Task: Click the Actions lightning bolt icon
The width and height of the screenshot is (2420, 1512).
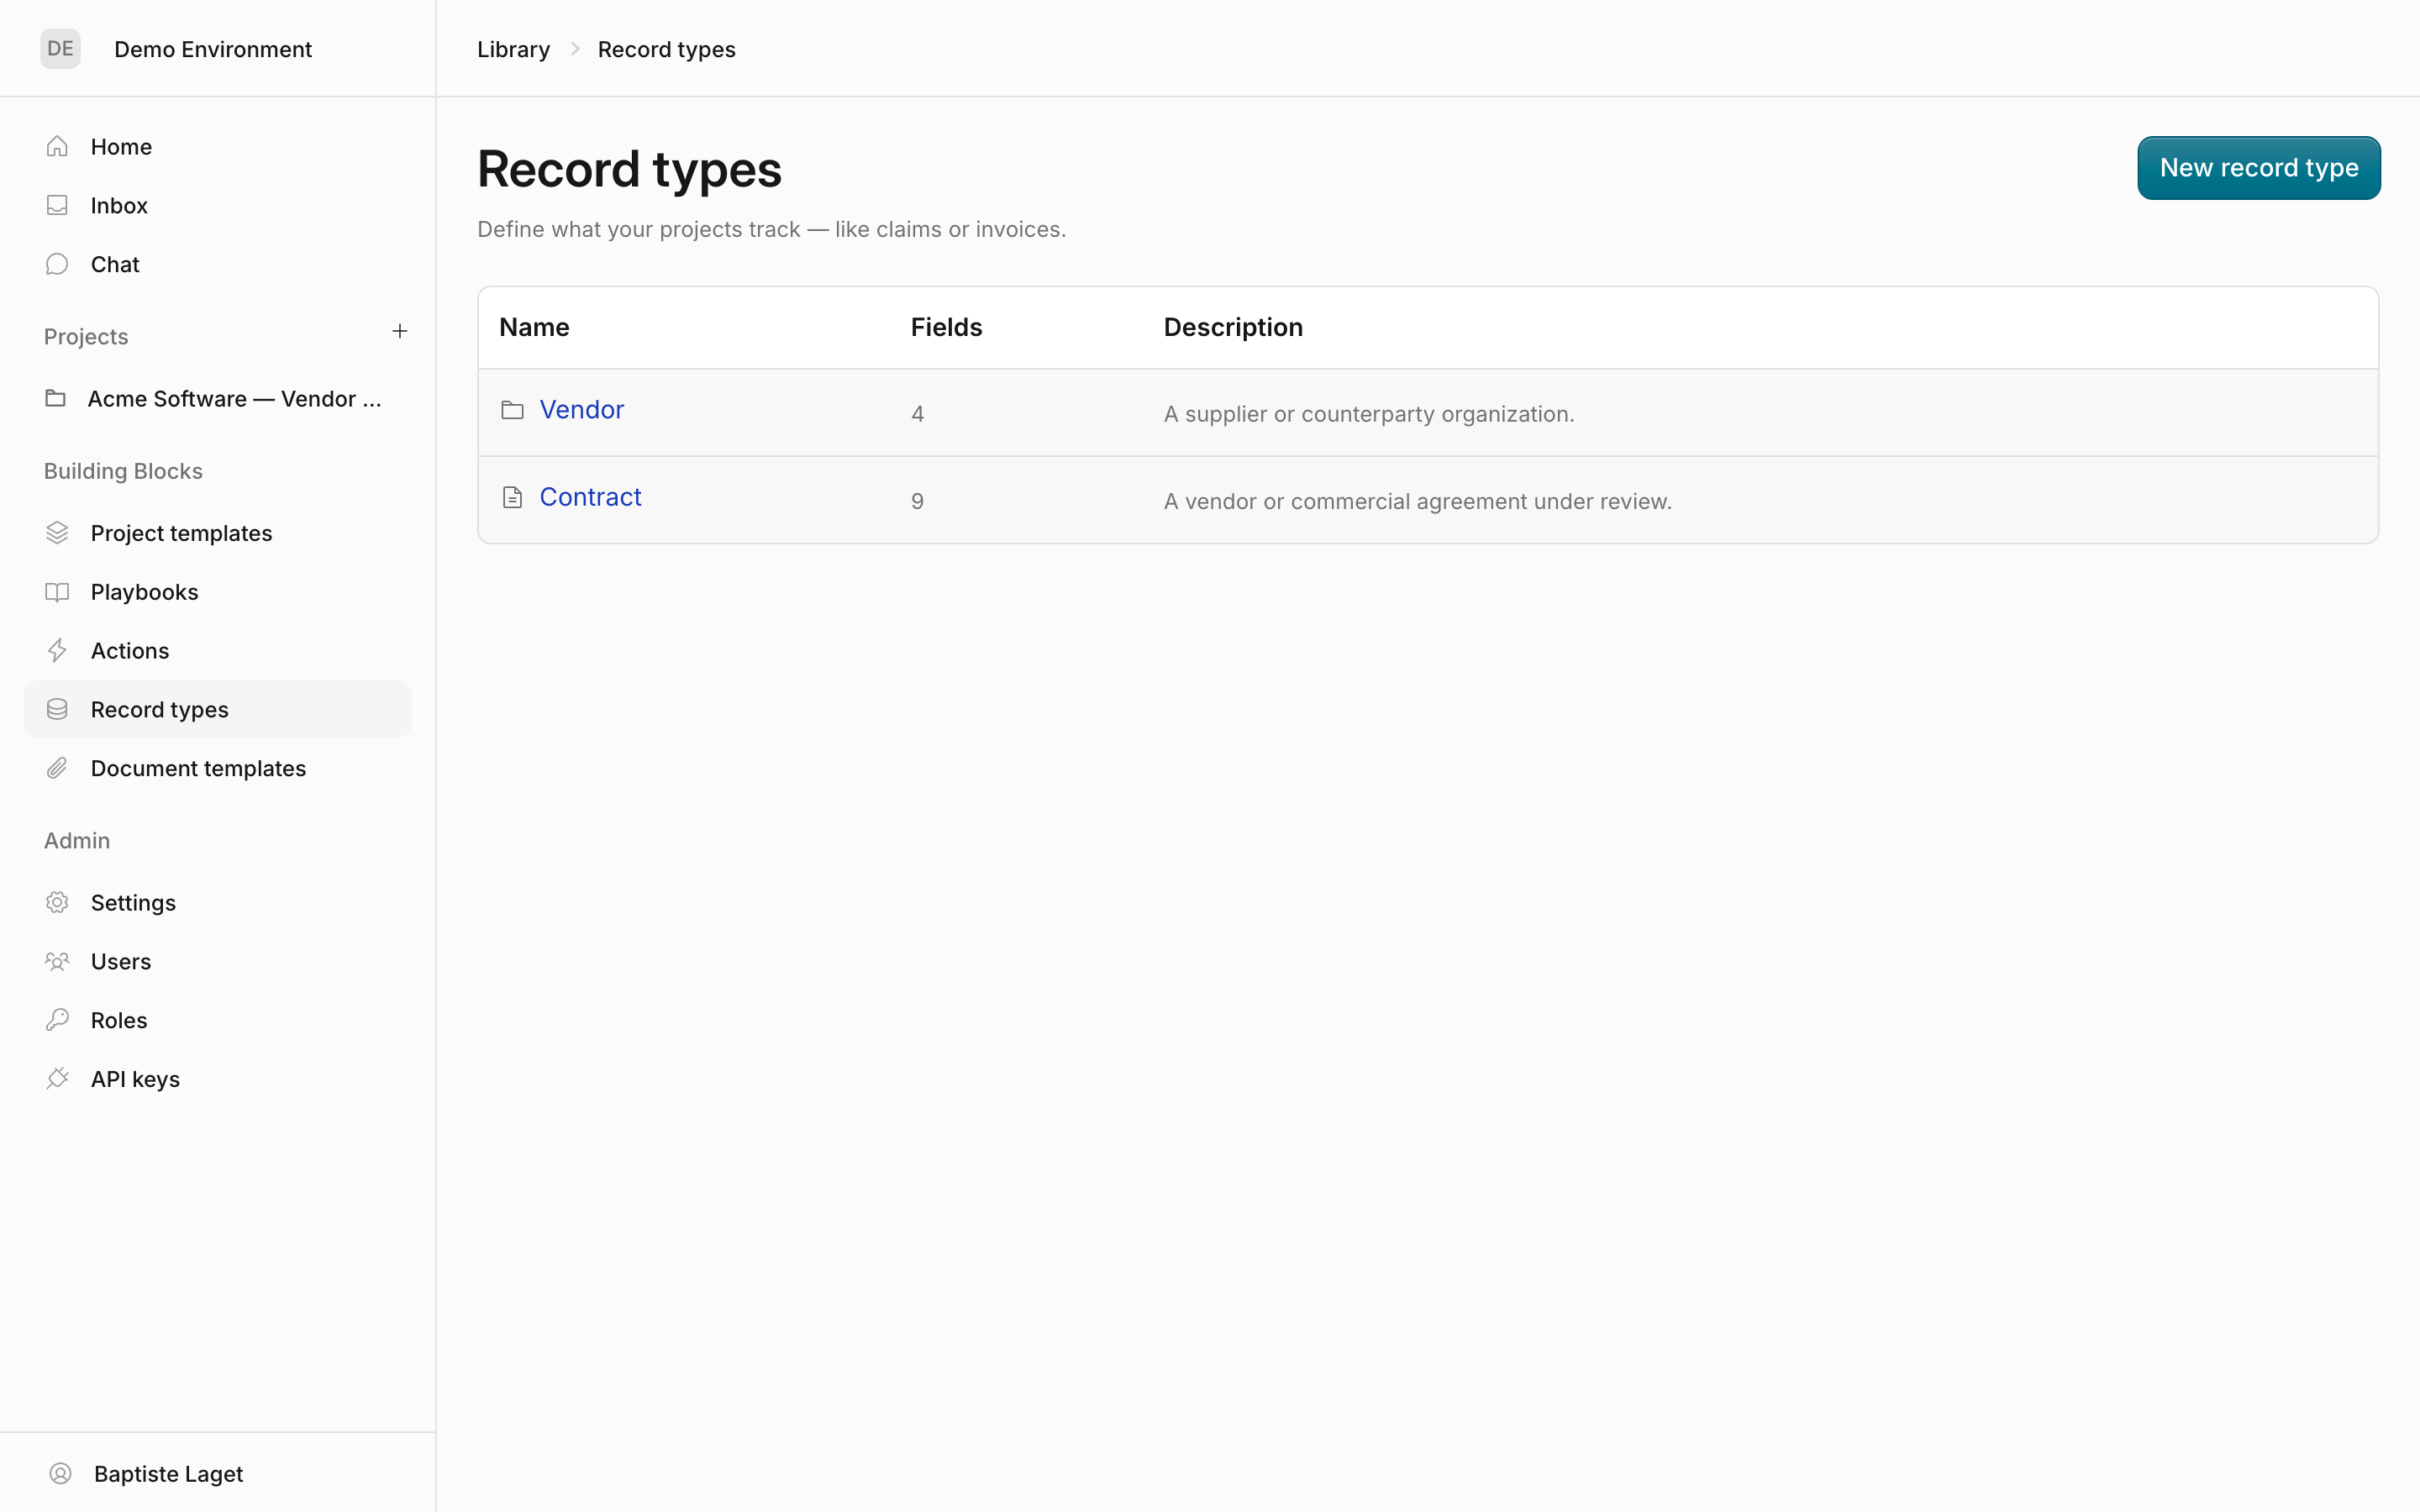Action: coord(57,651)
